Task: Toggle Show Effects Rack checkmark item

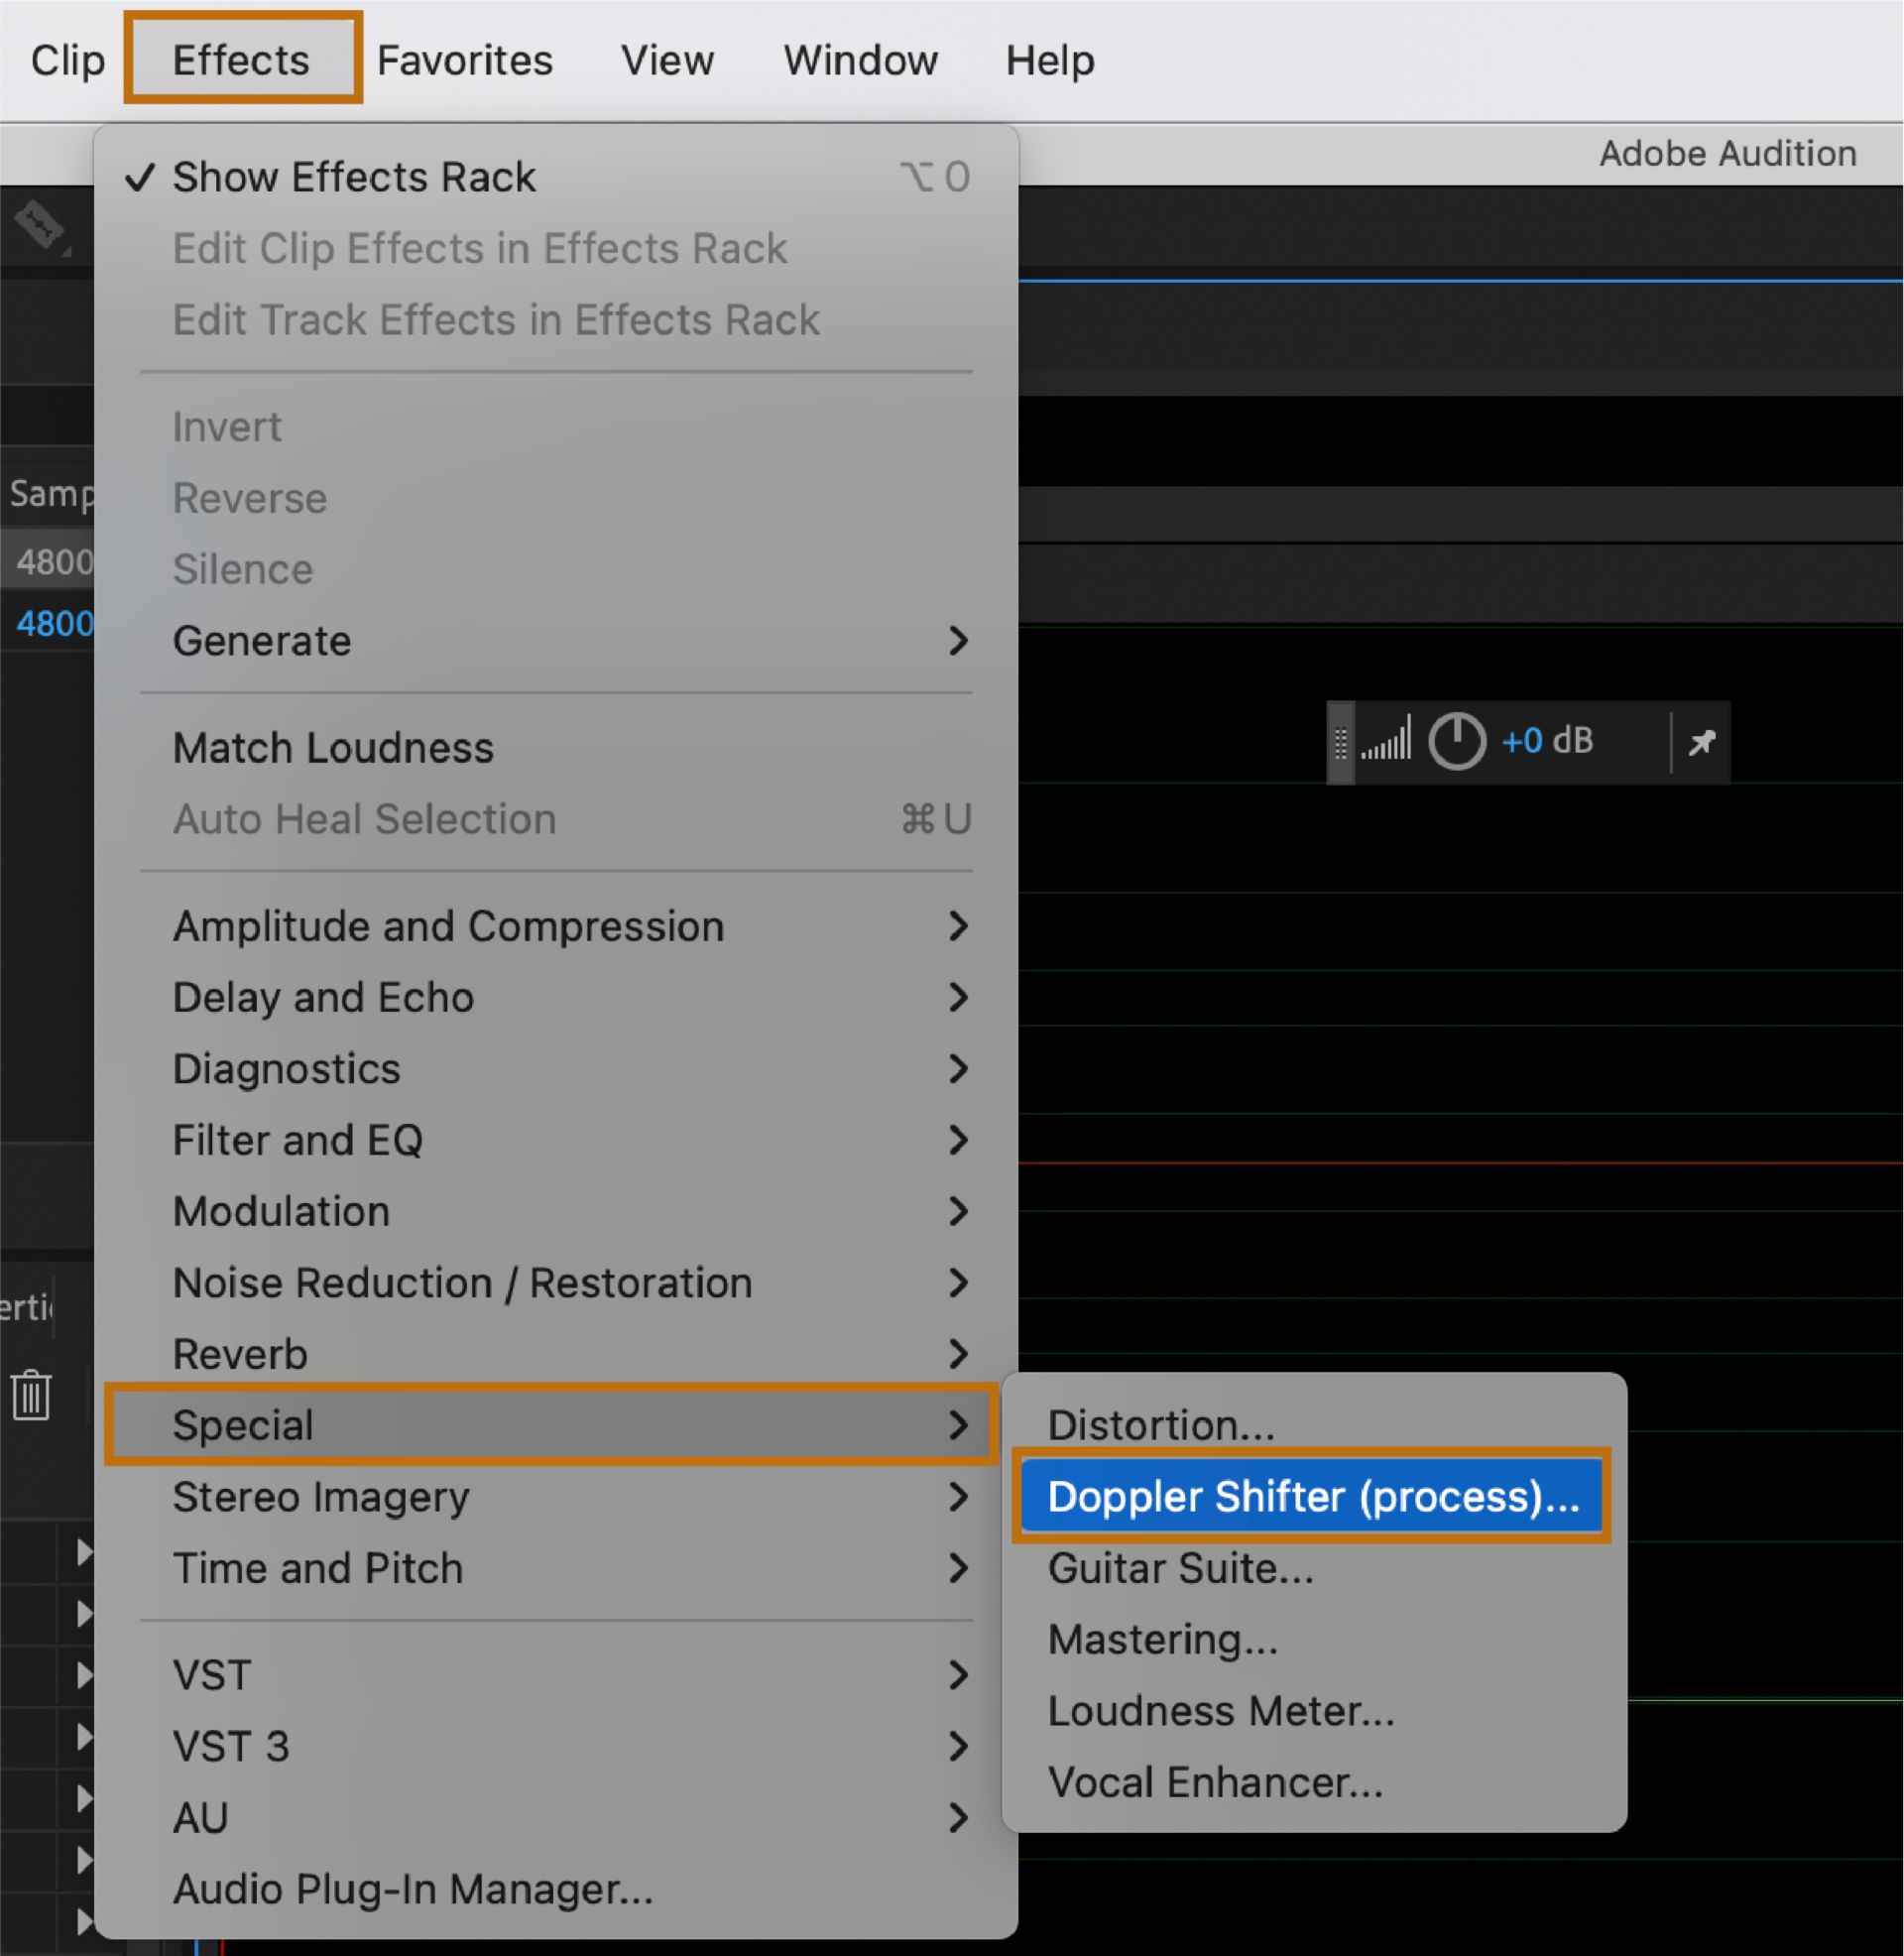Action: tap(355, 177)
